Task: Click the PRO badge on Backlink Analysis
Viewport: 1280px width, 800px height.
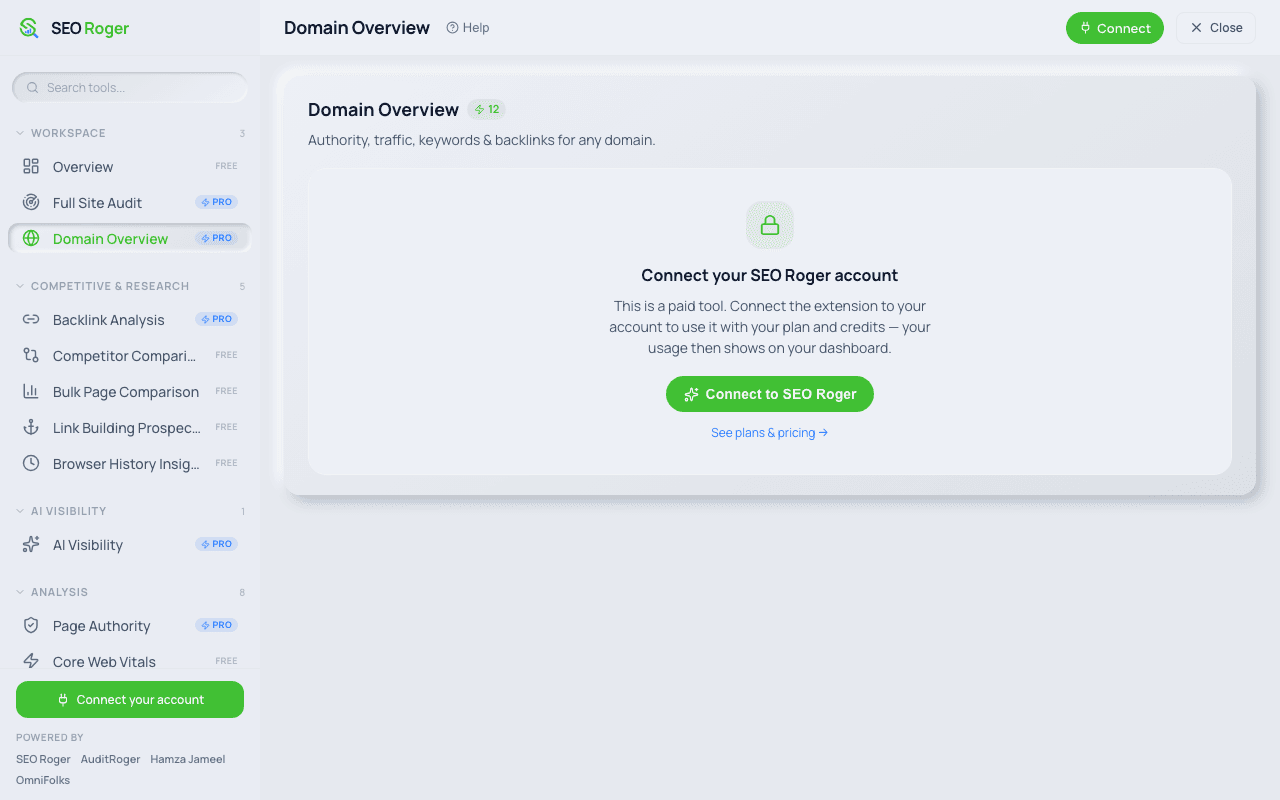Action: 216,319
